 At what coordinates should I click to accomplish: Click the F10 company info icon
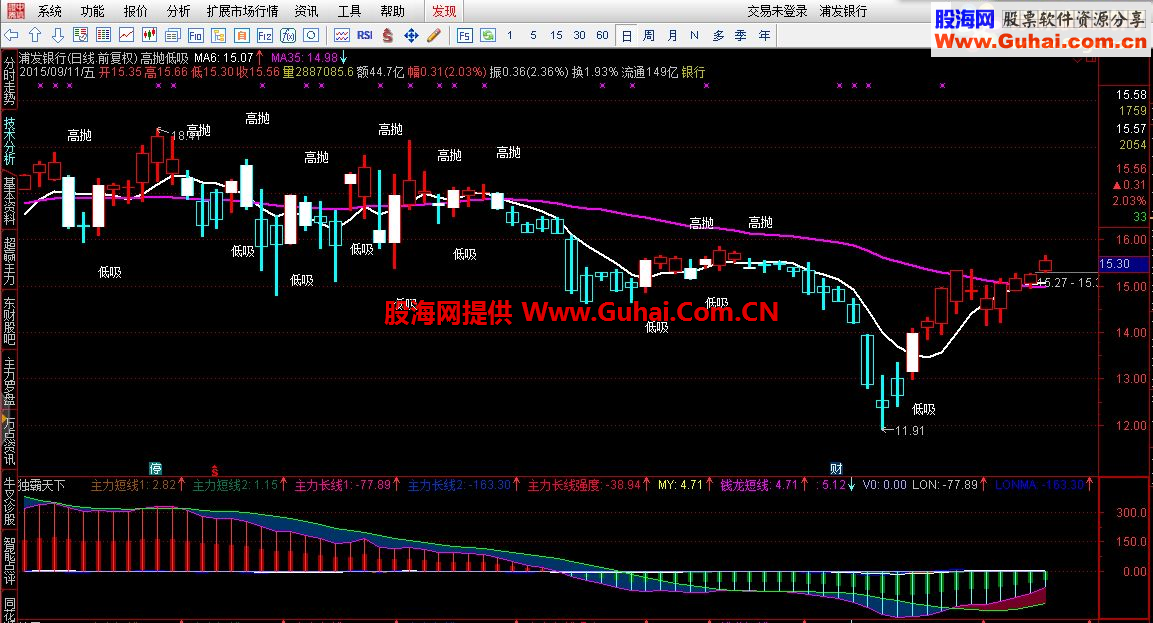196,35
